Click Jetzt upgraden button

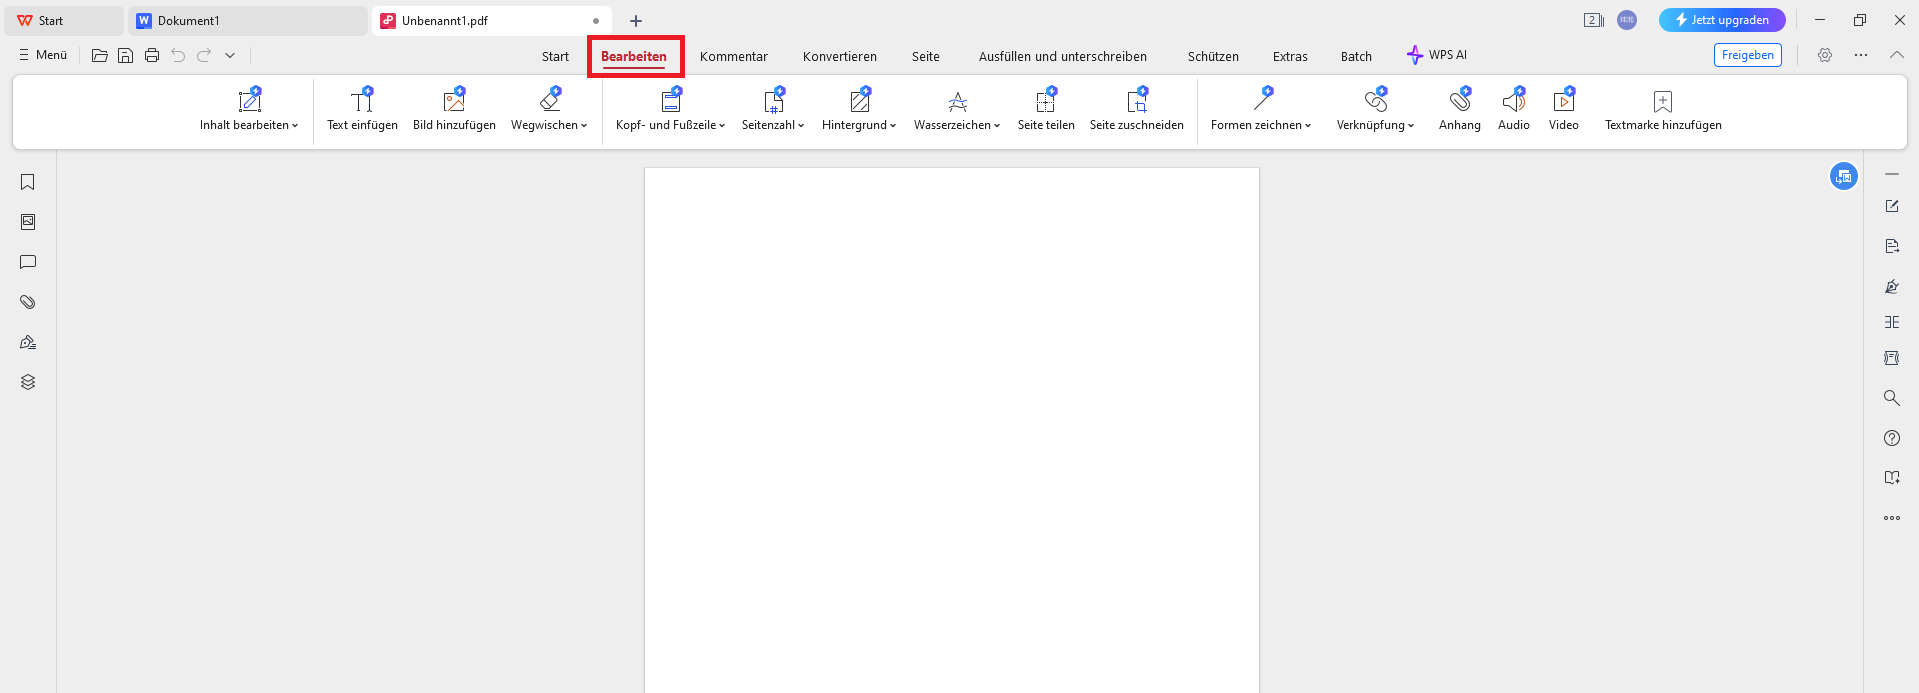(1722, 20)
